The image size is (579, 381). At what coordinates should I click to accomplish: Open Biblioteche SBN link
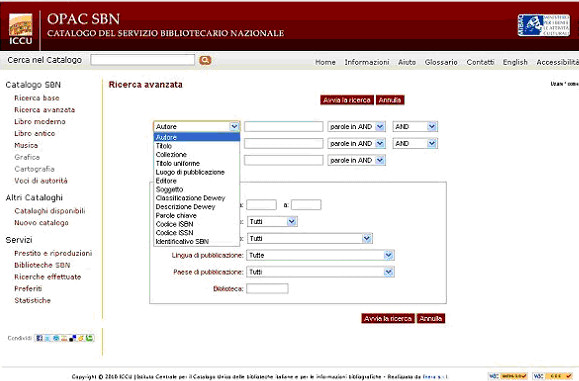pos(42,265)
